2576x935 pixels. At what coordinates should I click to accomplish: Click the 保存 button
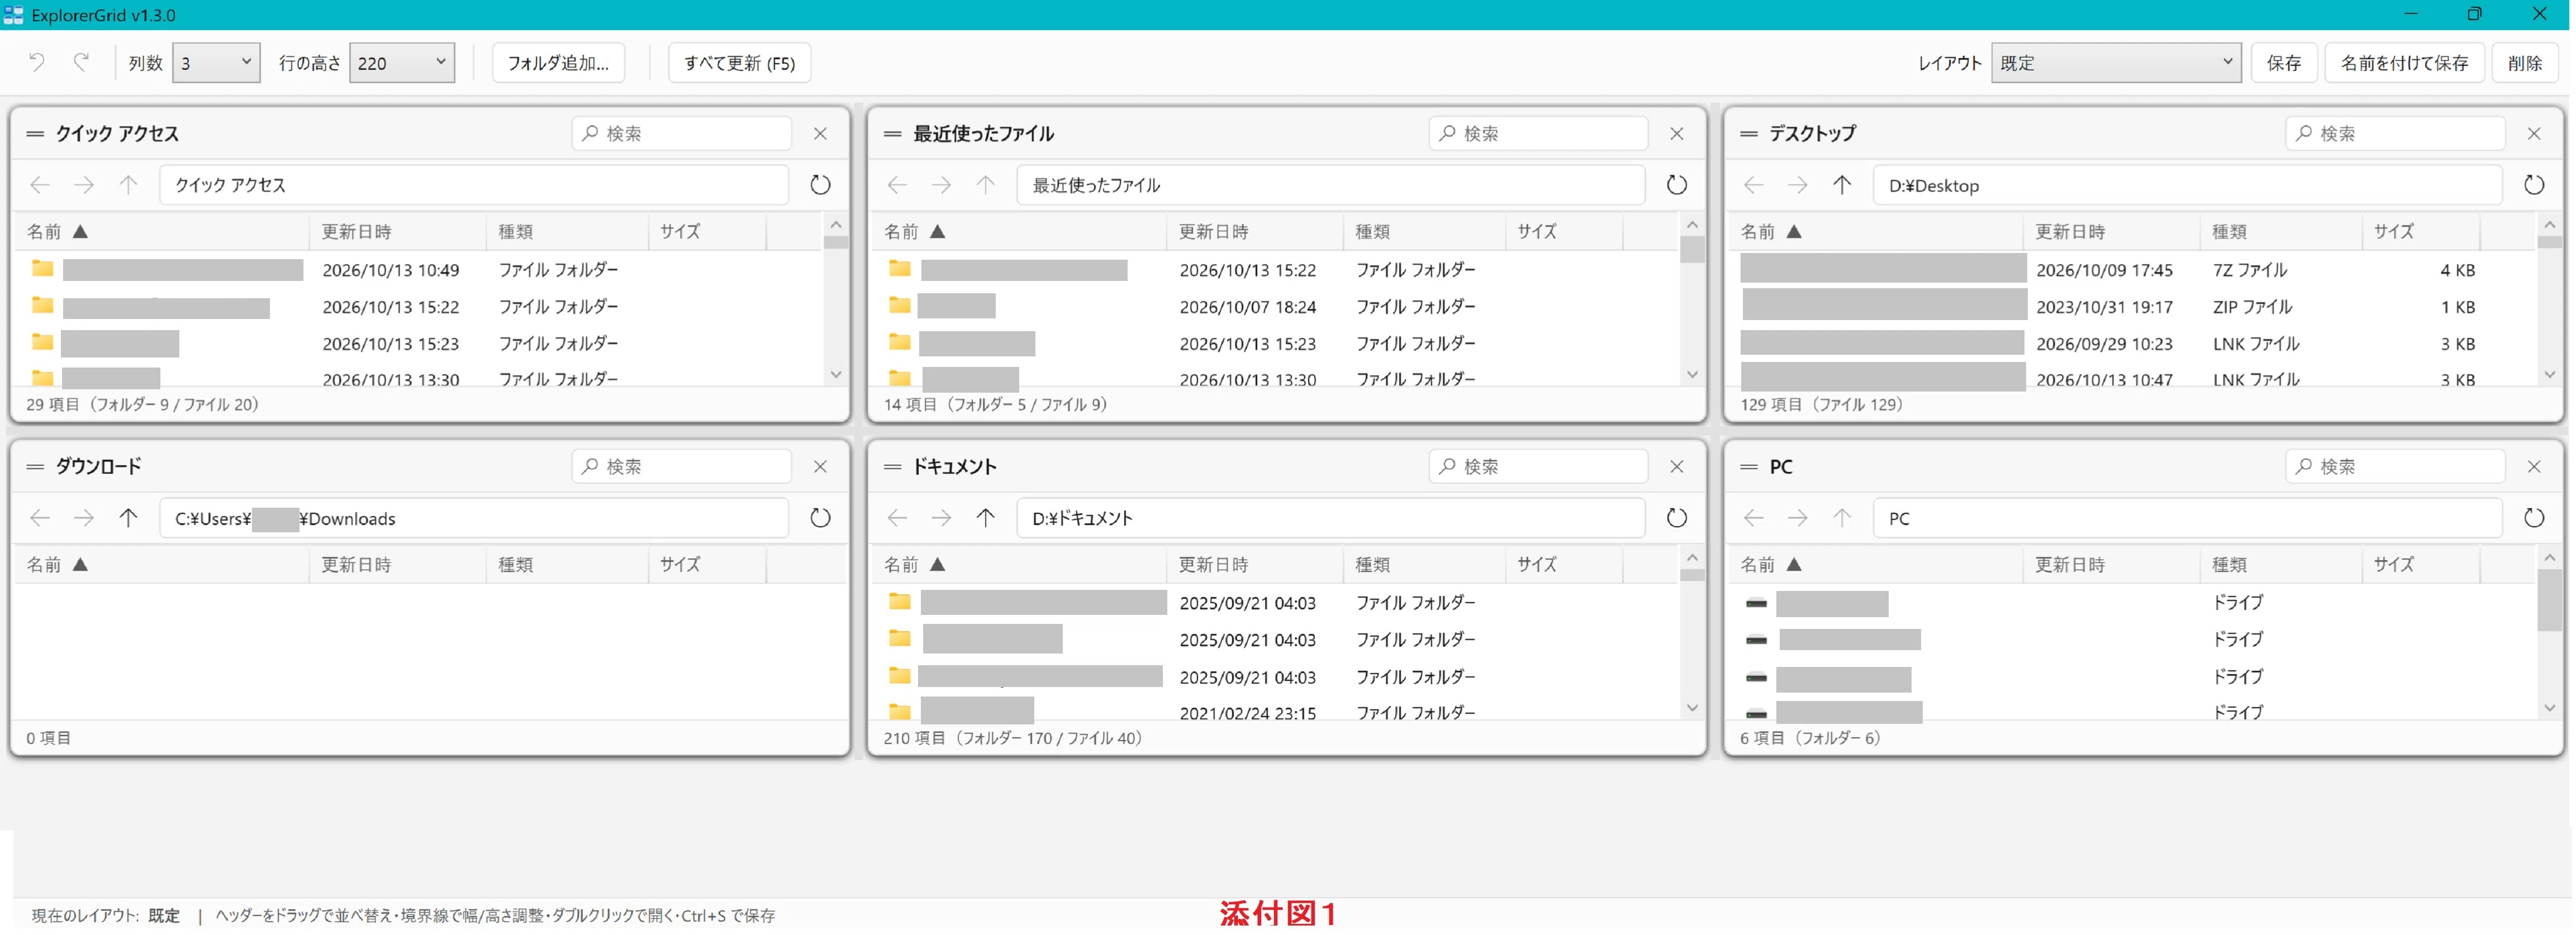(2284, 62)
